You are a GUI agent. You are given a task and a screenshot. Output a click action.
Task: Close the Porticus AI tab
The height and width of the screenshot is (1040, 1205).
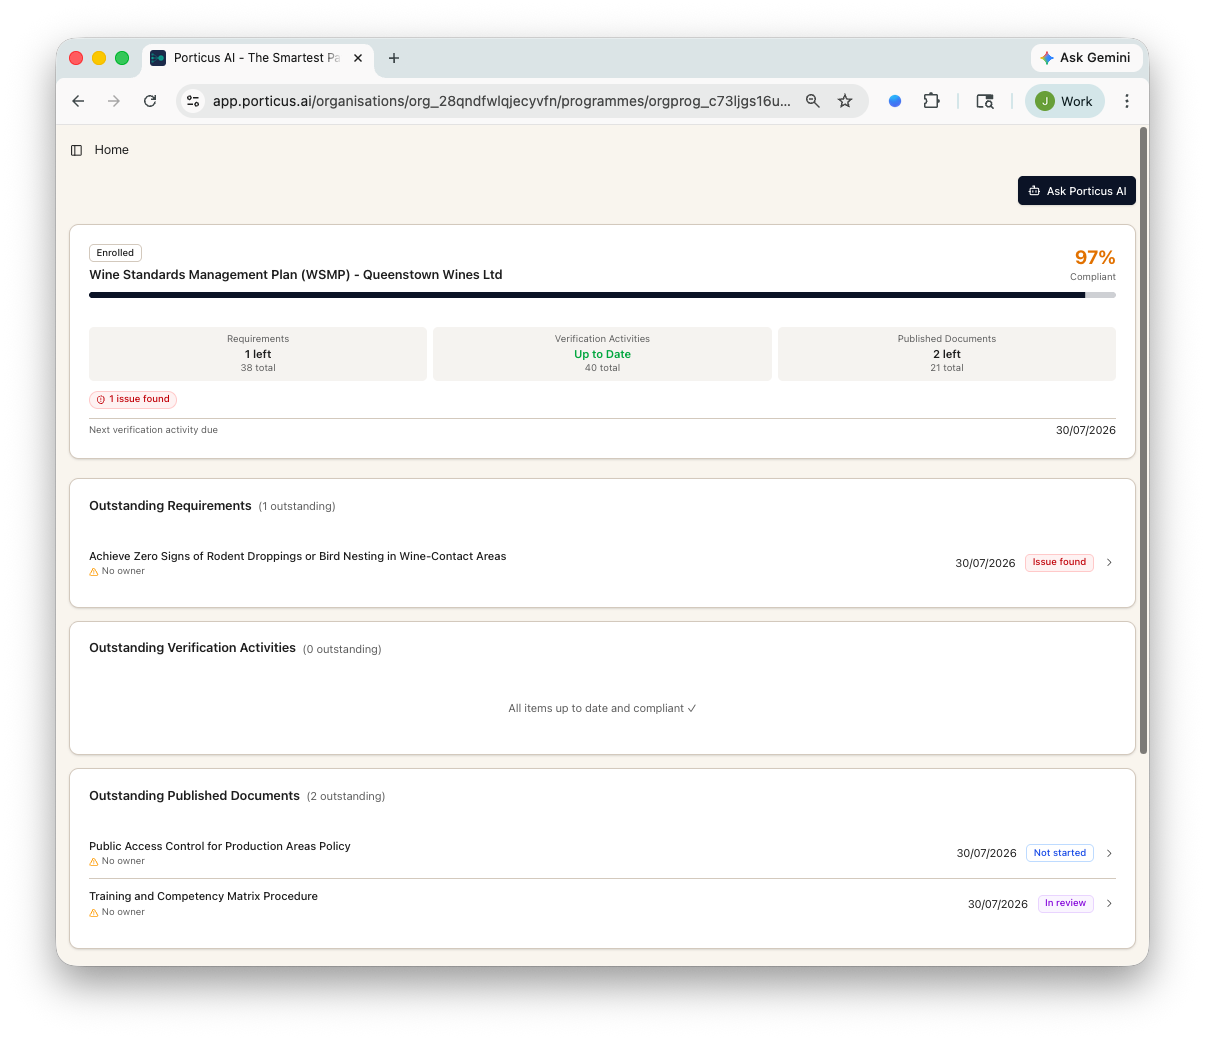coord(358,58)
